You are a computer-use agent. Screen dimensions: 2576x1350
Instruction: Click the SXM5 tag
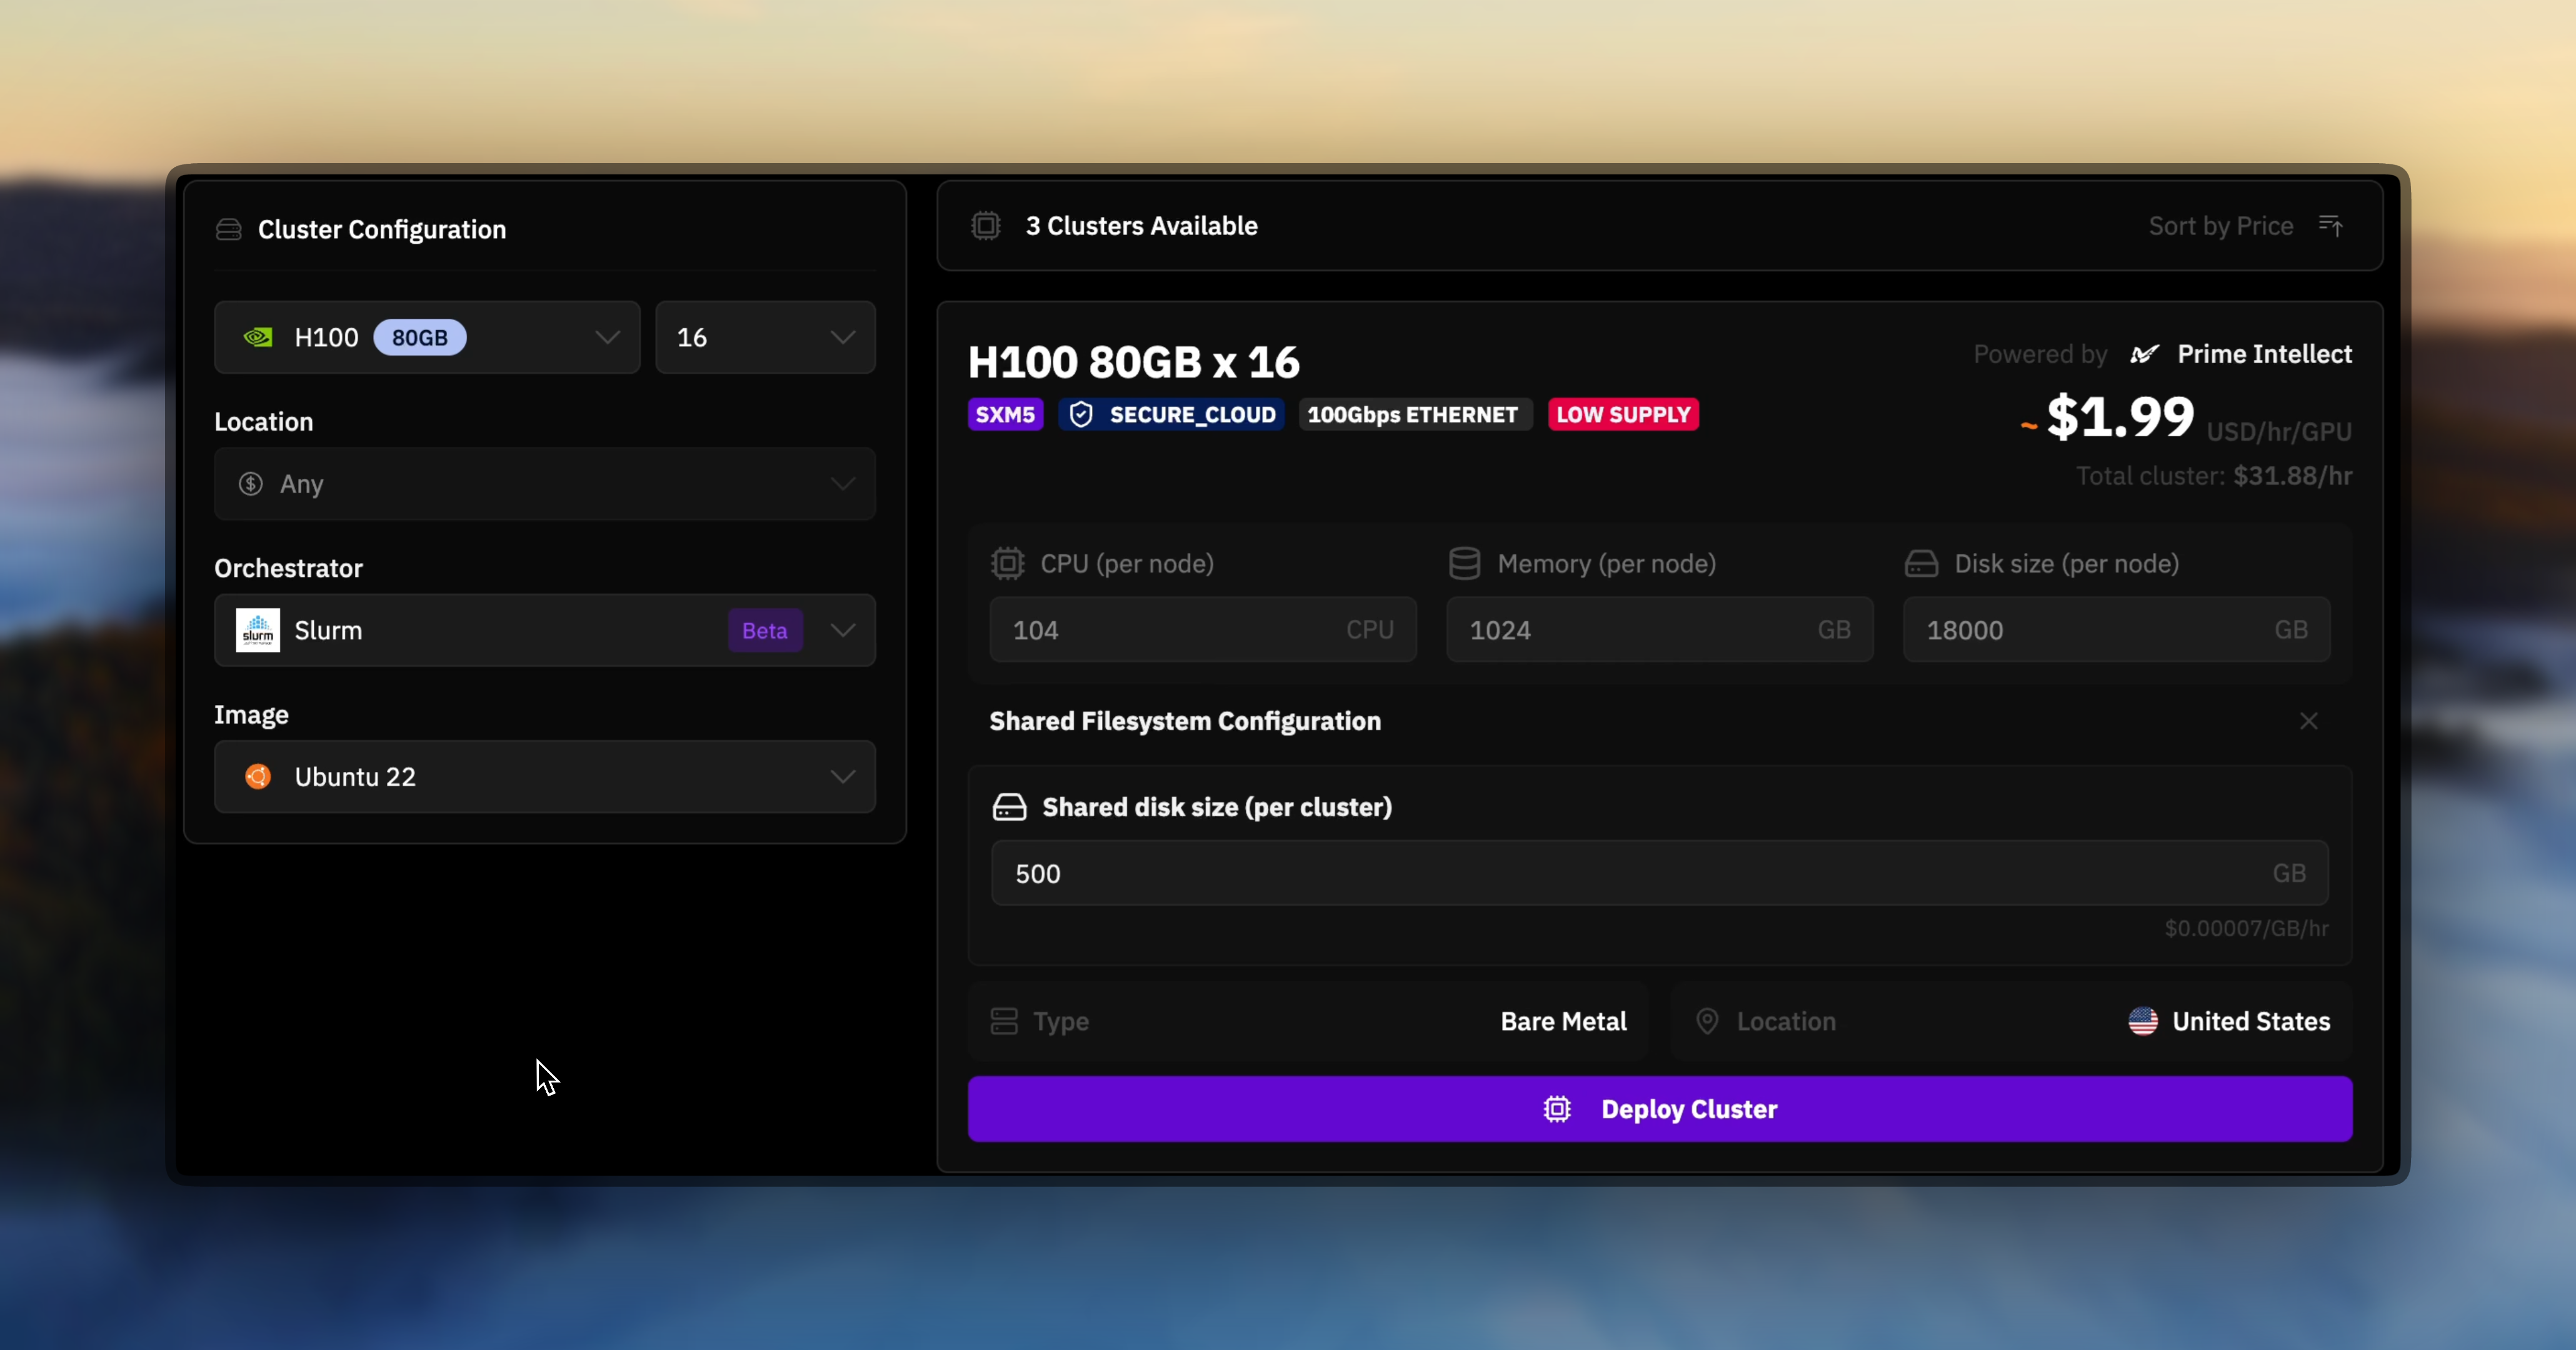pyautogui.click(x=1006, y=414)
